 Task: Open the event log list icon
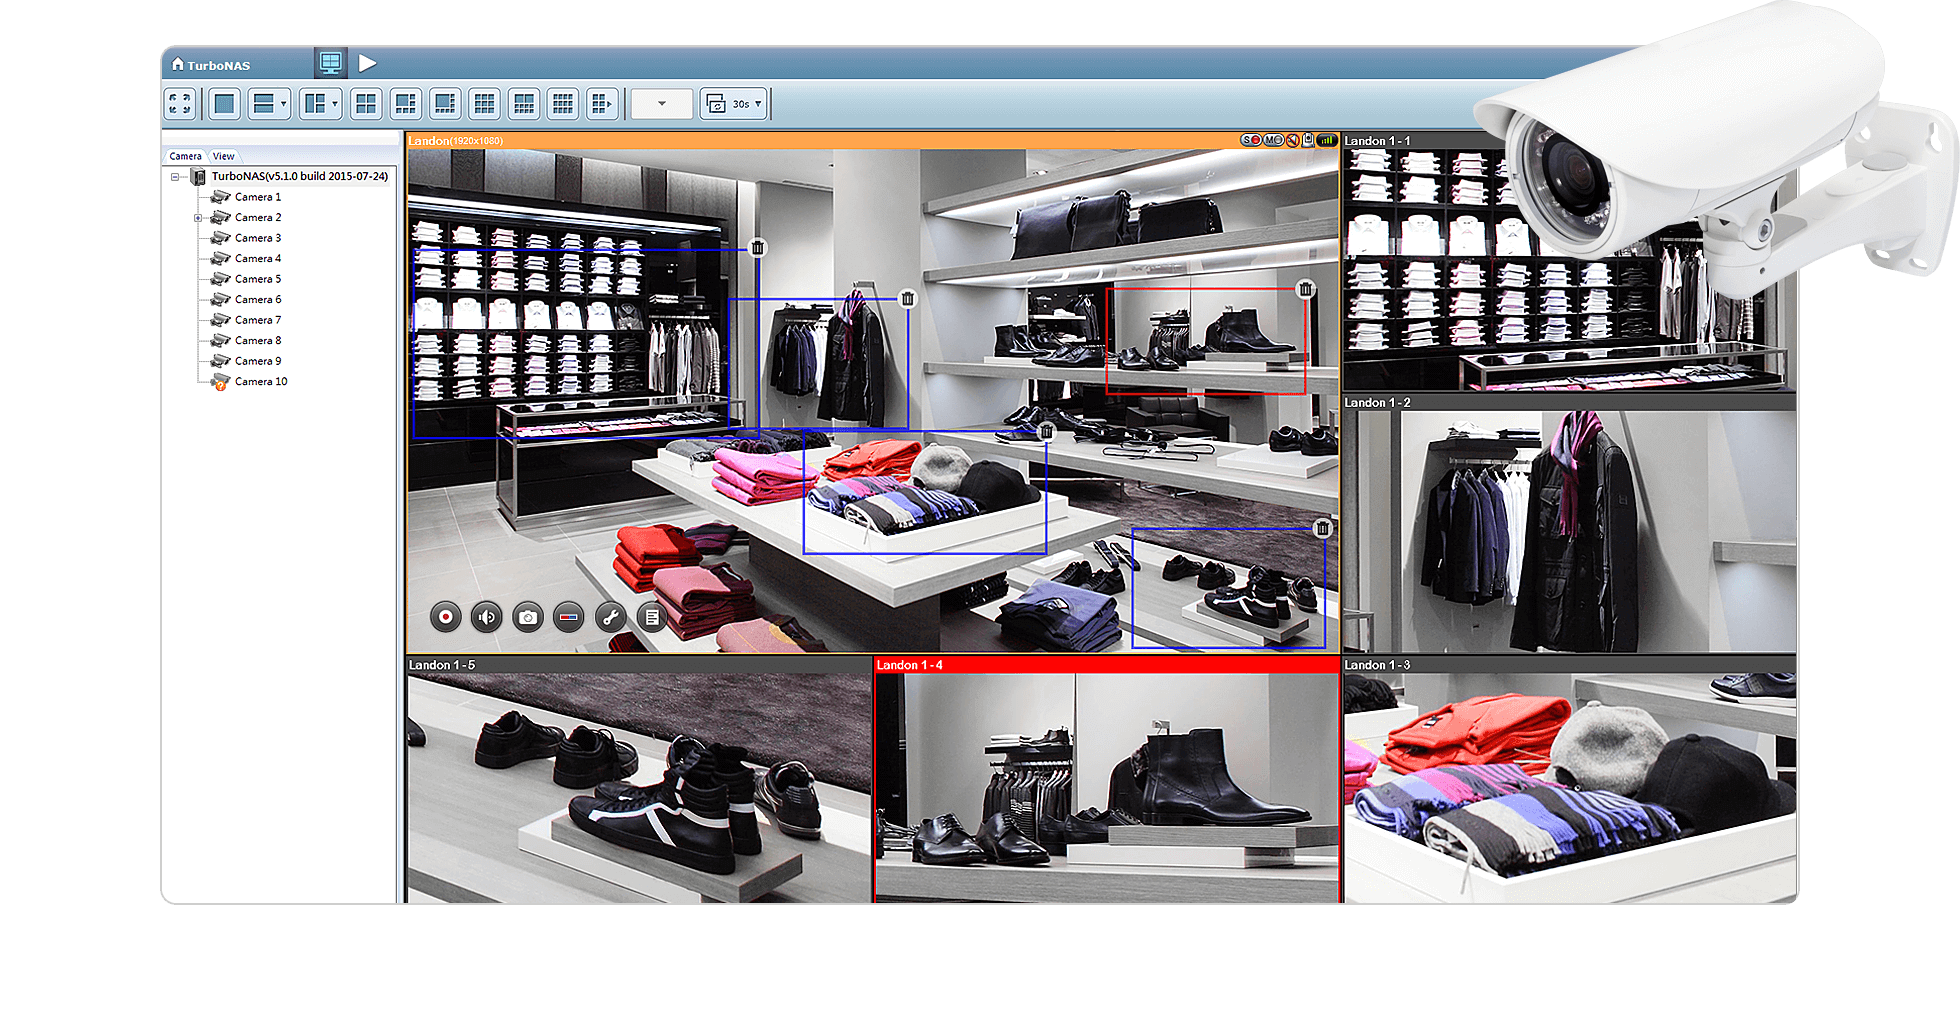pyautogui.click(x=652, y=618)
